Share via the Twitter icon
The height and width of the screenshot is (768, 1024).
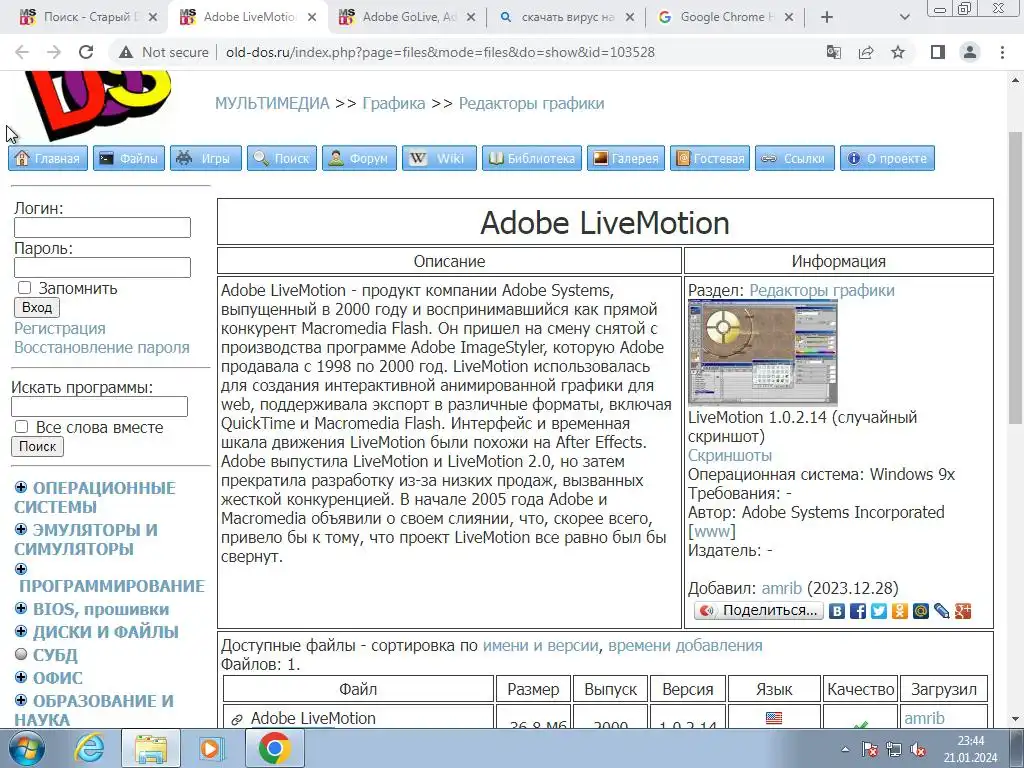coord(878,611)
